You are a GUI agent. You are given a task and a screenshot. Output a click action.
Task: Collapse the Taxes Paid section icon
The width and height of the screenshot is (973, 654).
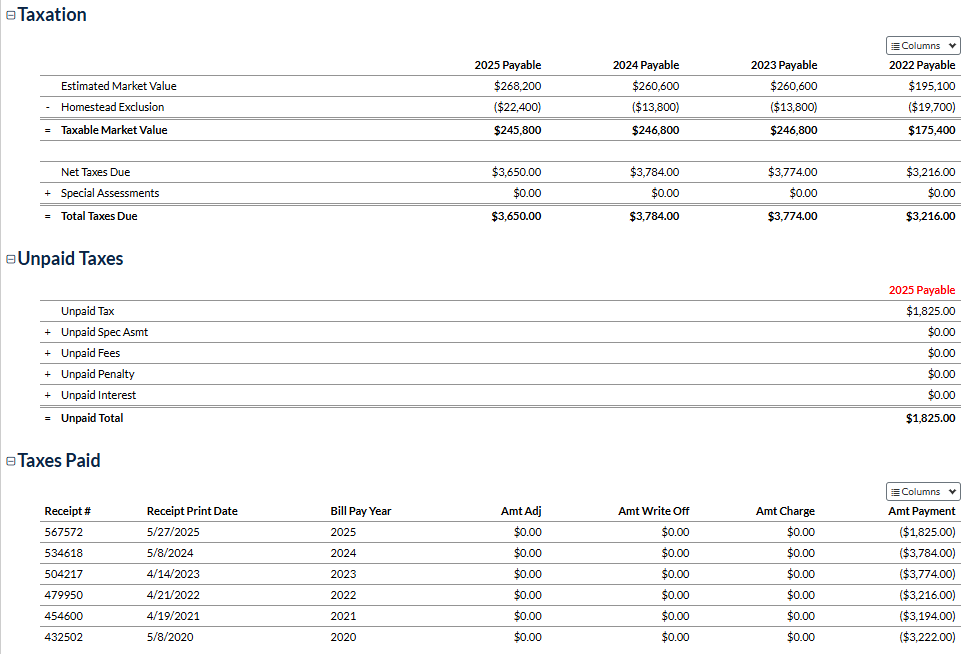click(x=11, y=462)
